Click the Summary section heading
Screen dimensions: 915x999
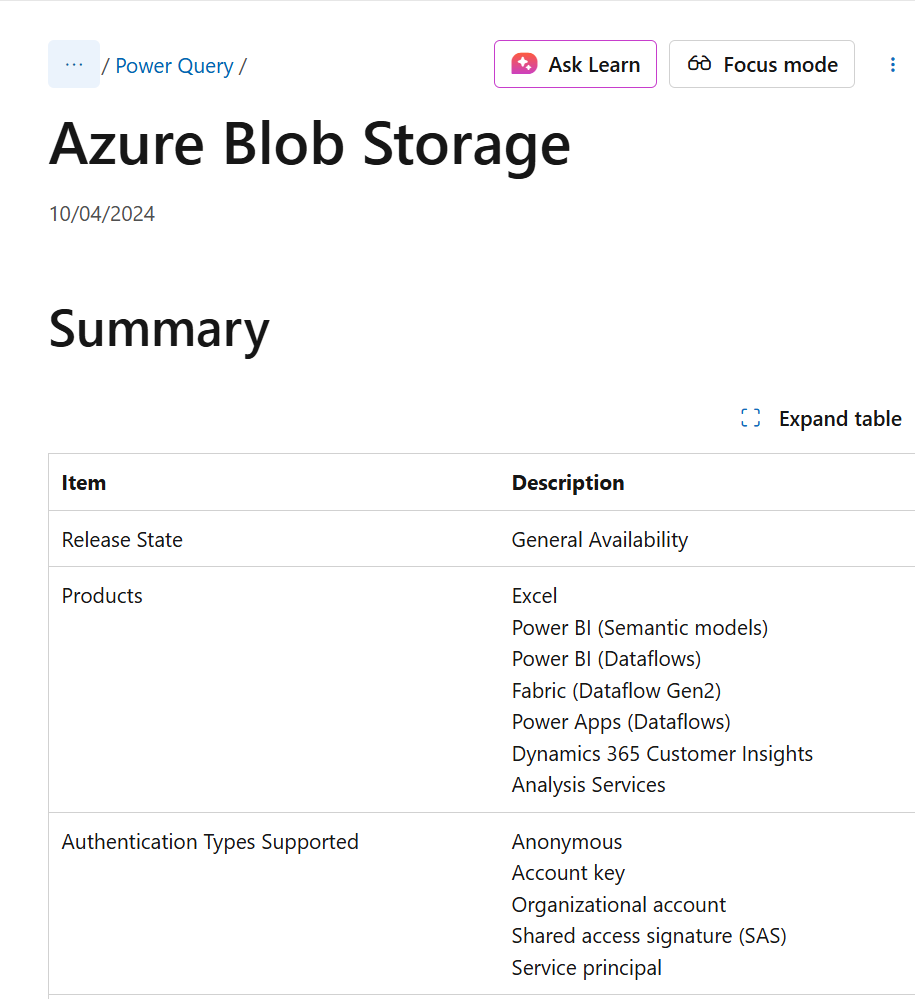pos(159,330)
